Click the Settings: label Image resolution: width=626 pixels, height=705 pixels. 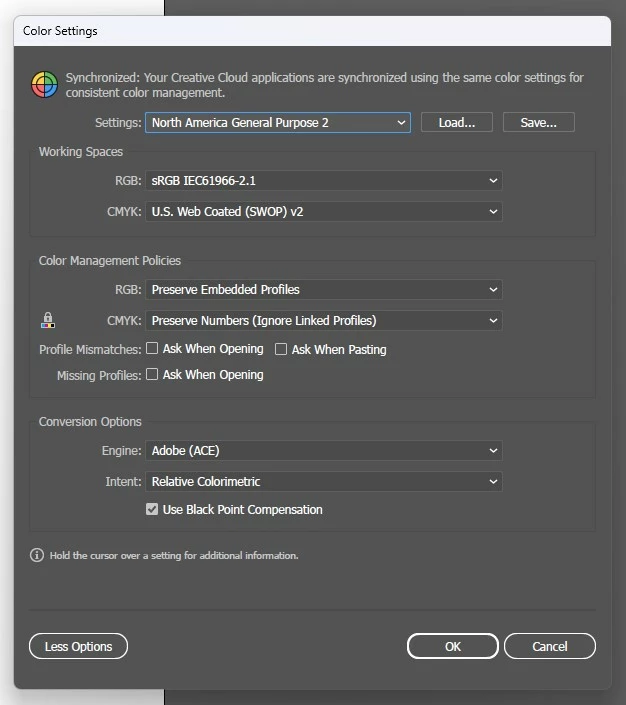[x=118, y=122]
